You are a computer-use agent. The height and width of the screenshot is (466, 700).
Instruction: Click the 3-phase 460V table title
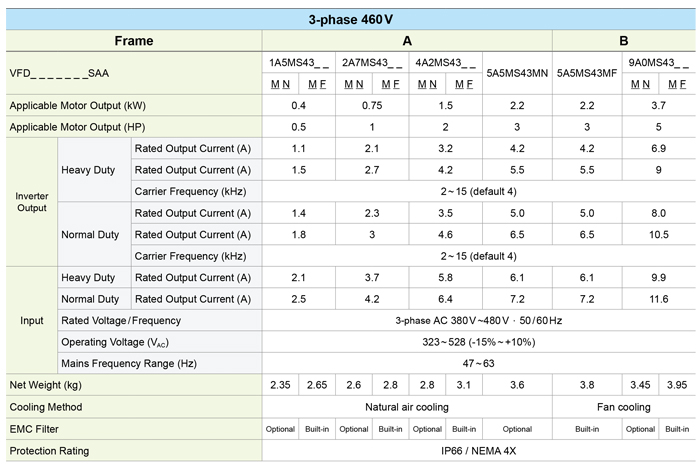tap(350, 20)
